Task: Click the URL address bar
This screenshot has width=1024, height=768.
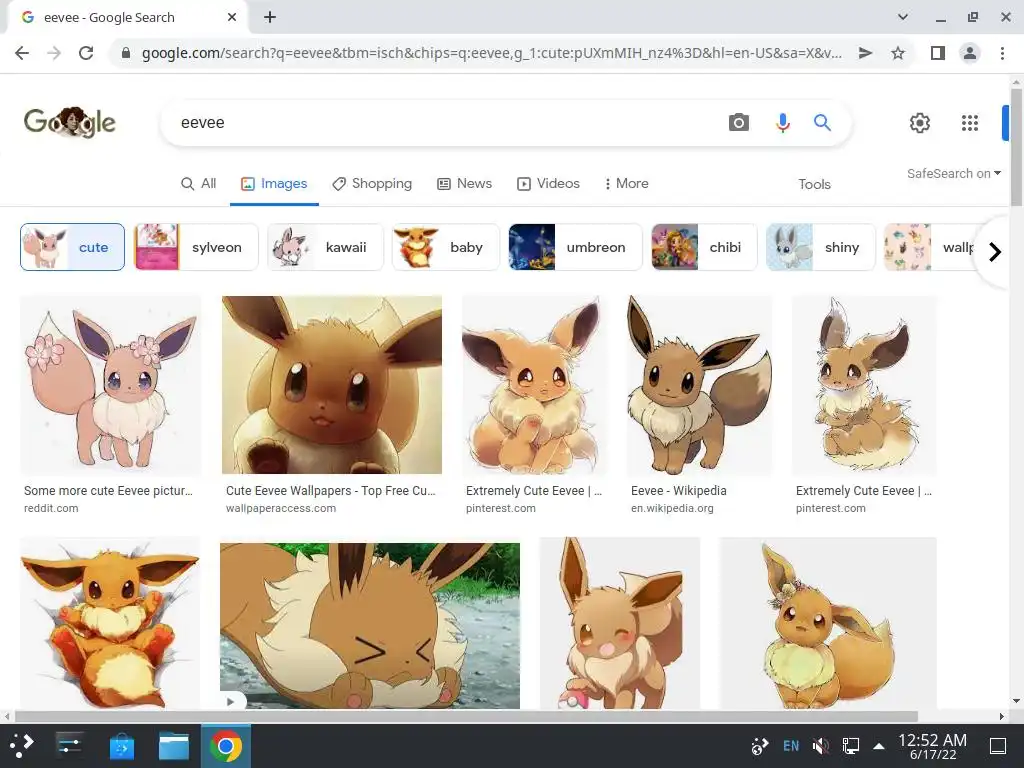Action: 491,53
